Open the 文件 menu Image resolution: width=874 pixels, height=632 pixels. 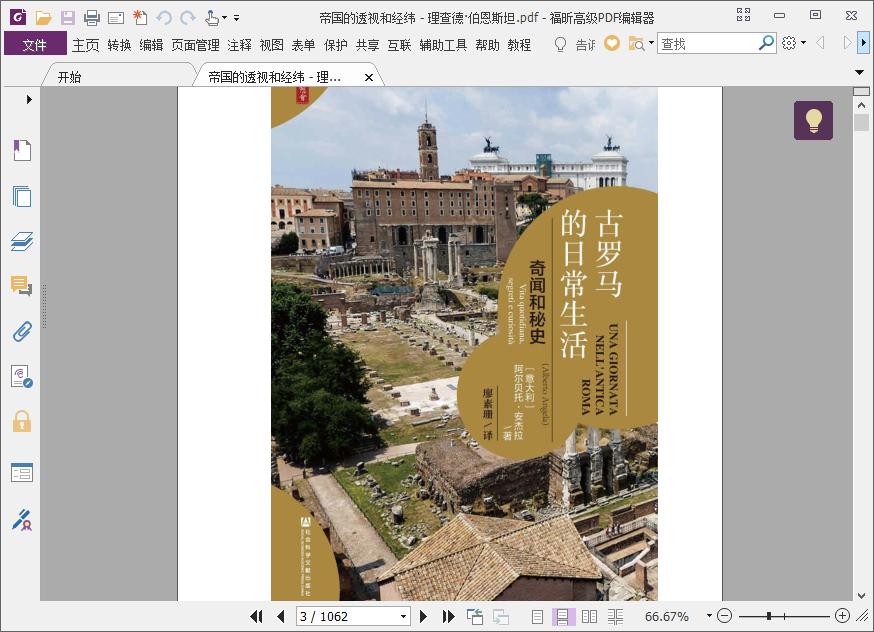pos(35,44)
